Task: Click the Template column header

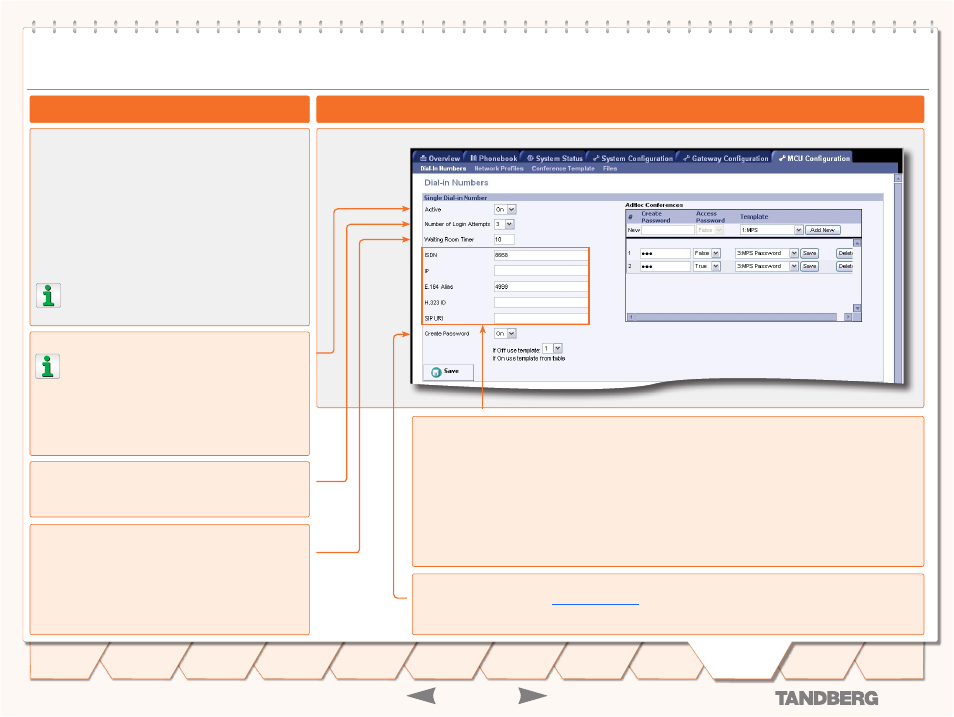Action: point(754,217)
